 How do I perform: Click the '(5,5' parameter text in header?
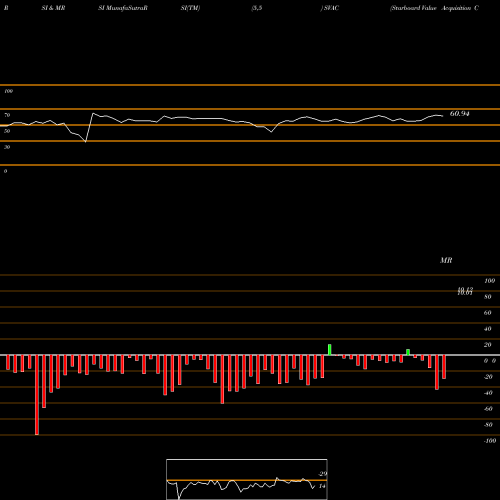tap(257, 8)
